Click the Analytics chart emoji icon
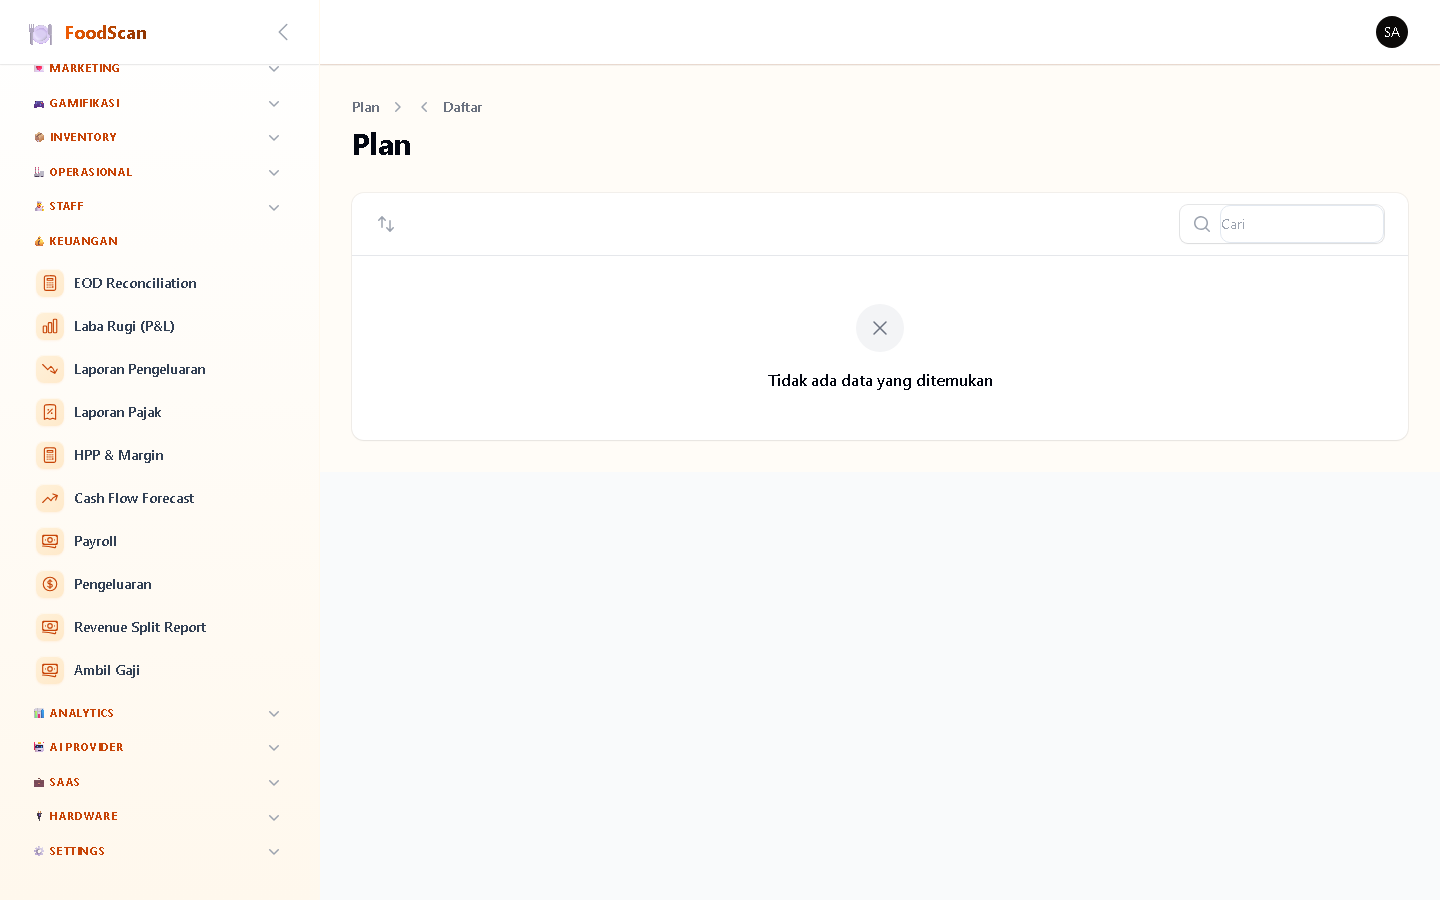This screenshot has width=1440, height=900. coord(39,713)
